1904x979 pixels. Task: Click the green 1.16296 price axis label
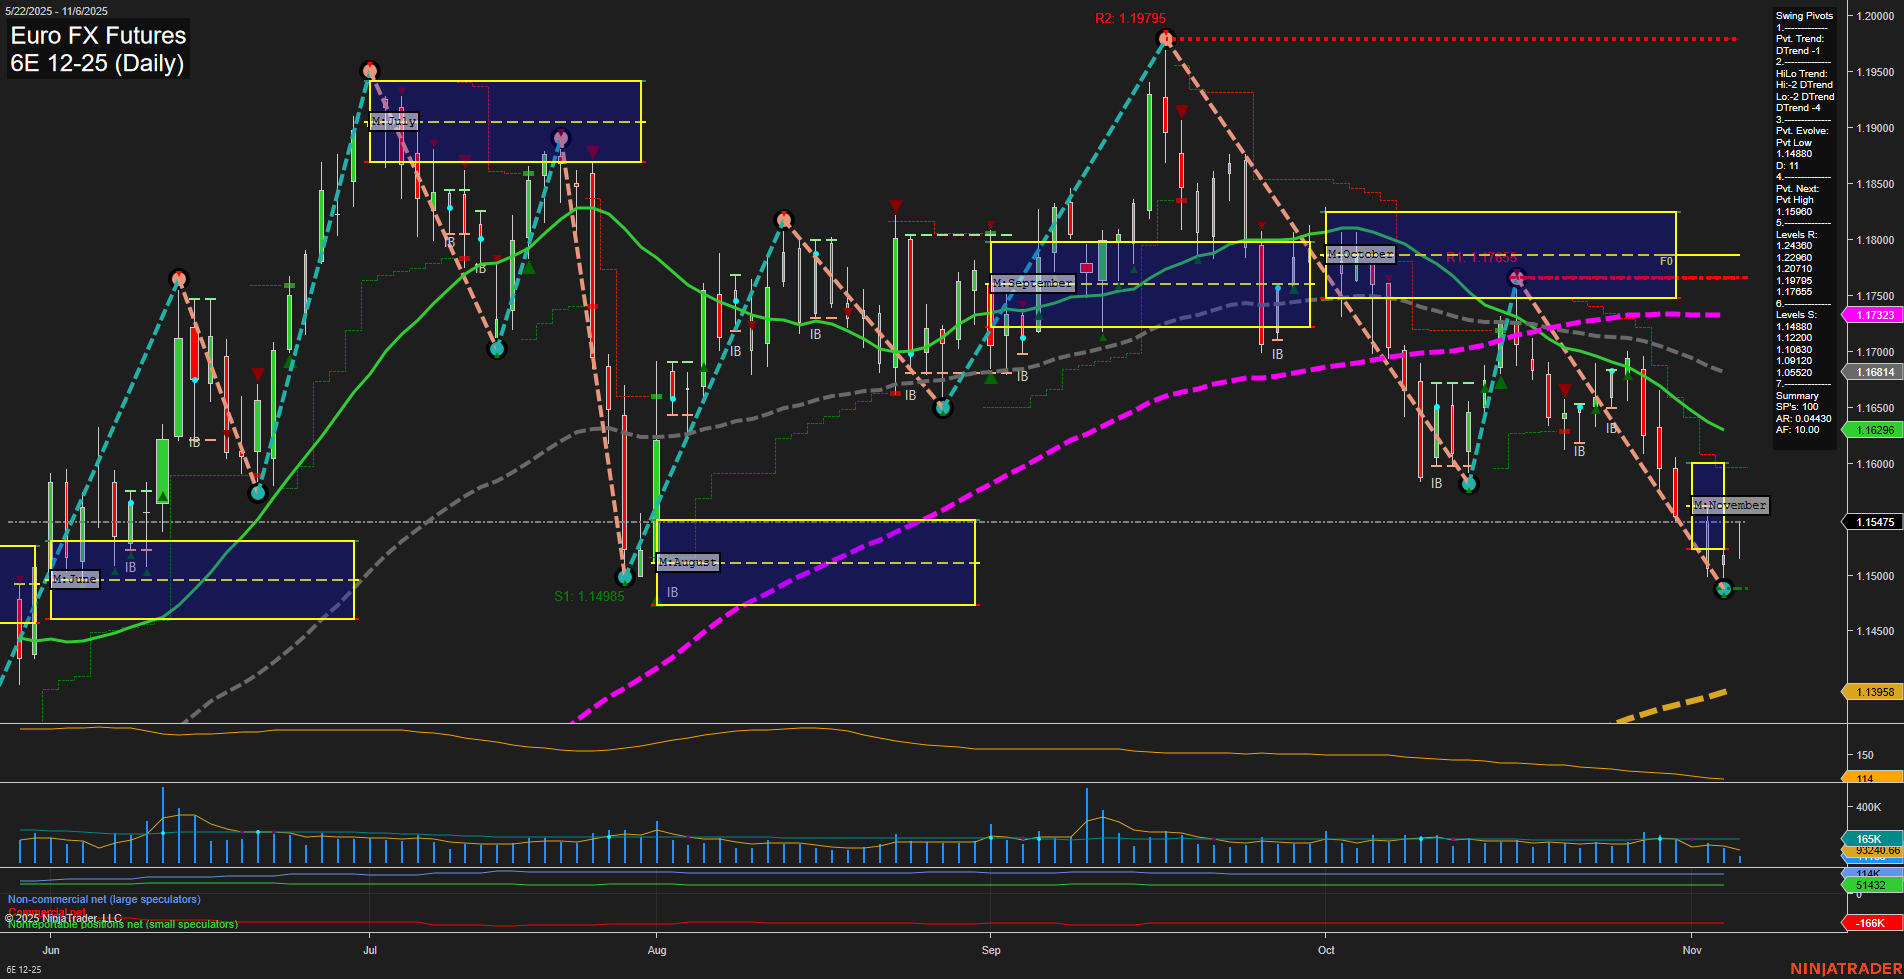pyautogui.click(x=1874, y=430)
